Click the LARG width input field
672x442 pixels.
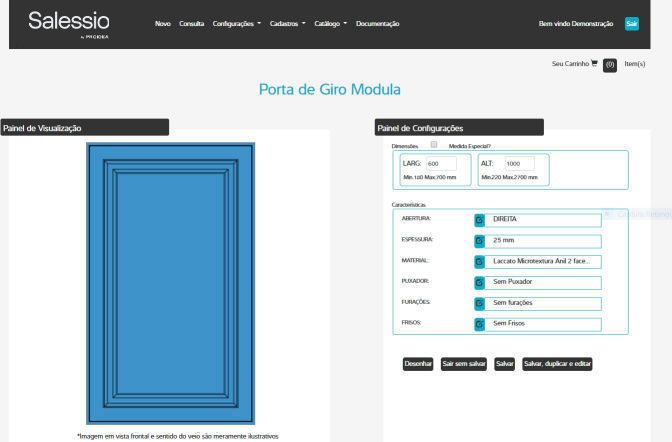pyautogui.click(x=439, y=163)
